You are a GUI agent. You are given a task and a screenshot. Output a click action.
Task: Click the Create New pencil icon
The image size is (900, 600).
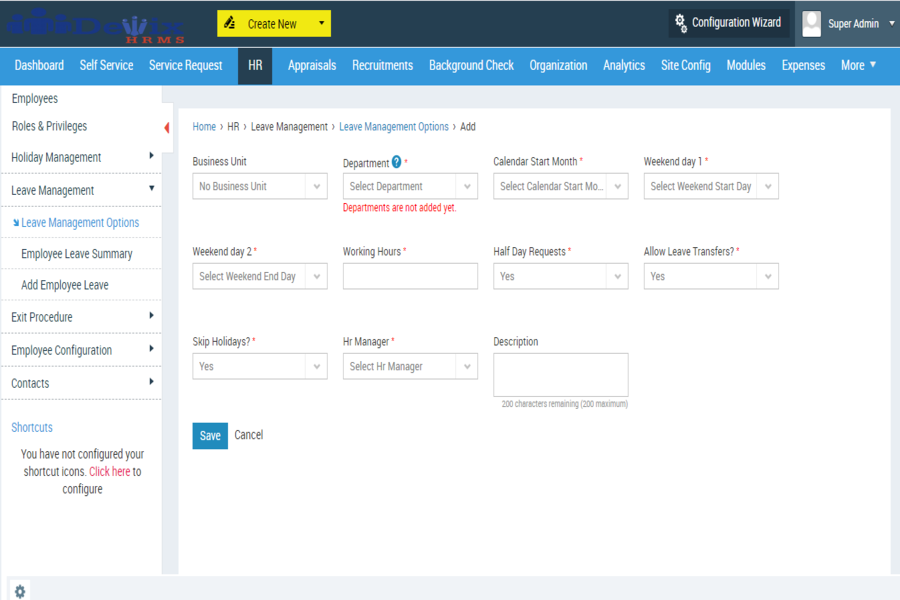pos(230,23)
